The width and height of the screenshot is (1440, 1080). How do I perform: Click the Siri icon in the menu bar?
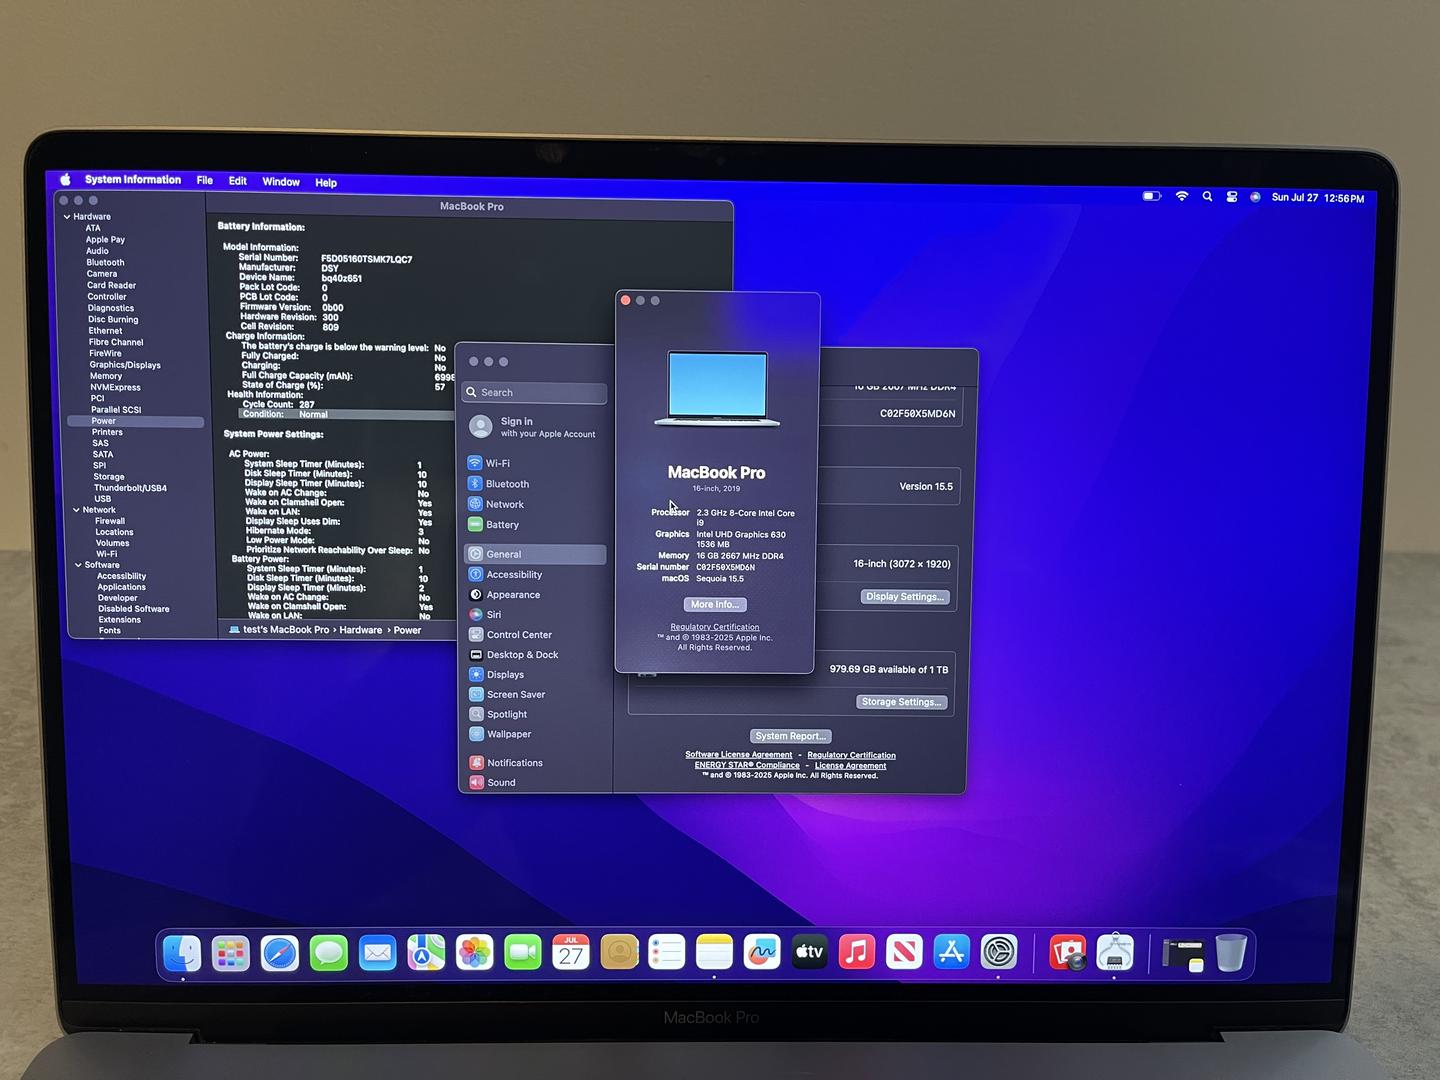[1255, 197]
